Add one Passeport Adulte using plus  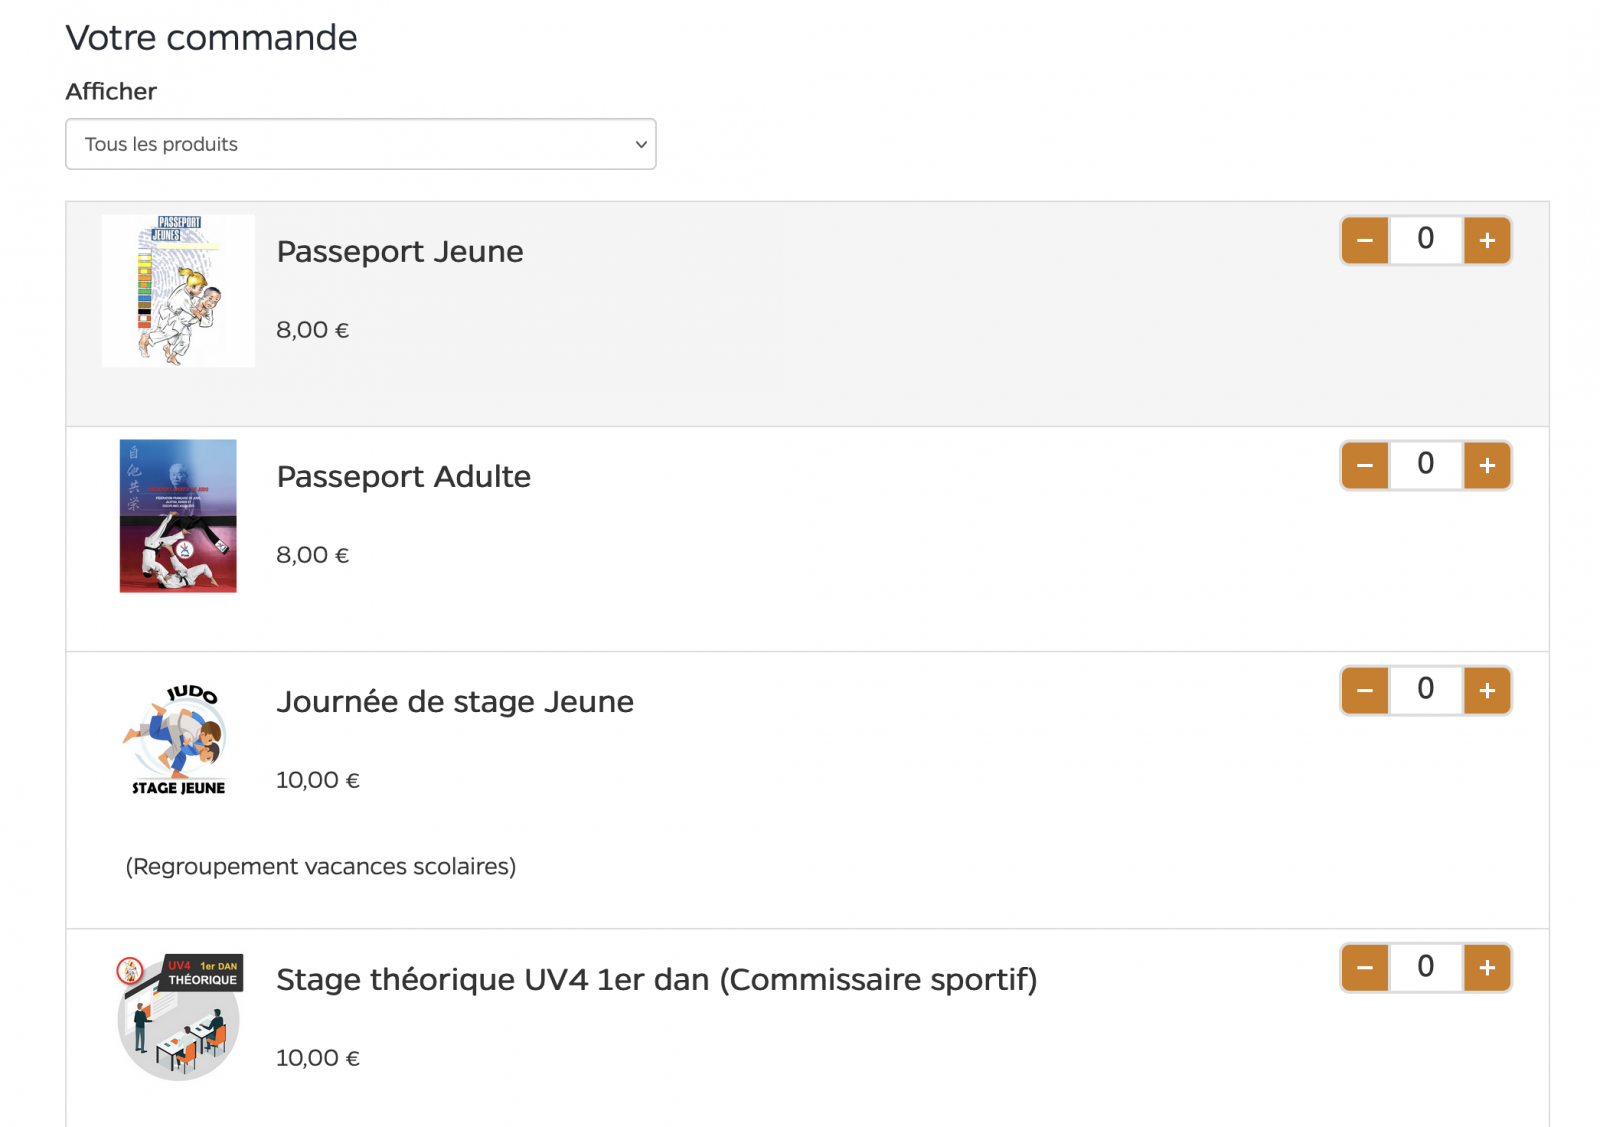click(x=1487, y=466)
